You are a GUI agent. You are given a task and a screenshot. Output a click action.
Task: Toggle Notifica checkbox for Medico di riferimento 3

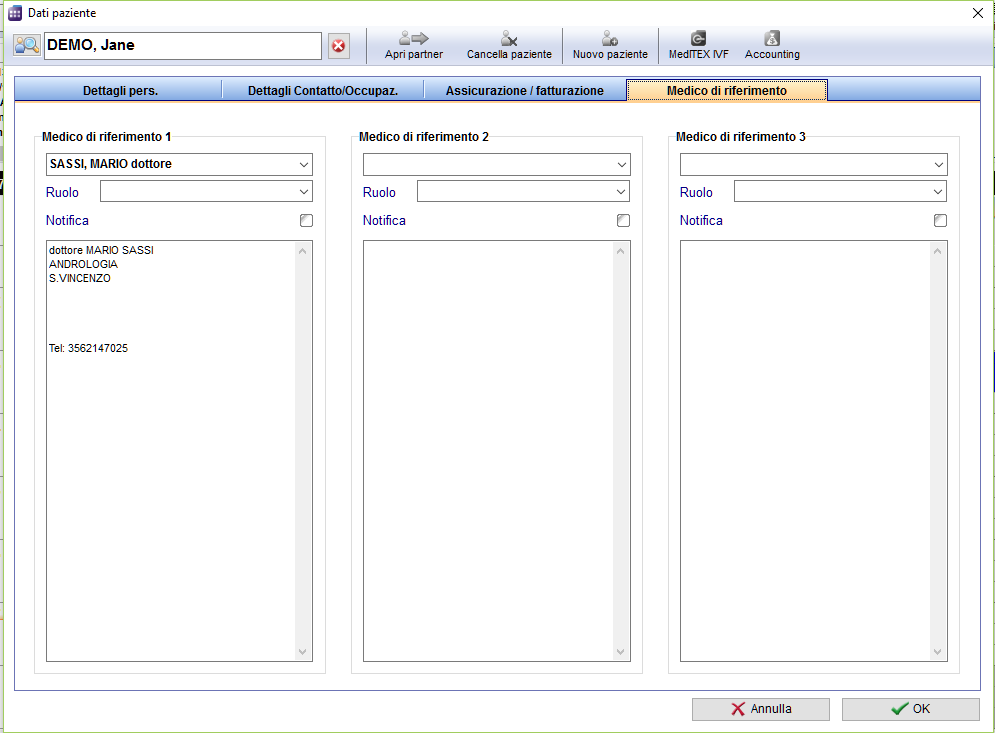(x=940, y=220)
